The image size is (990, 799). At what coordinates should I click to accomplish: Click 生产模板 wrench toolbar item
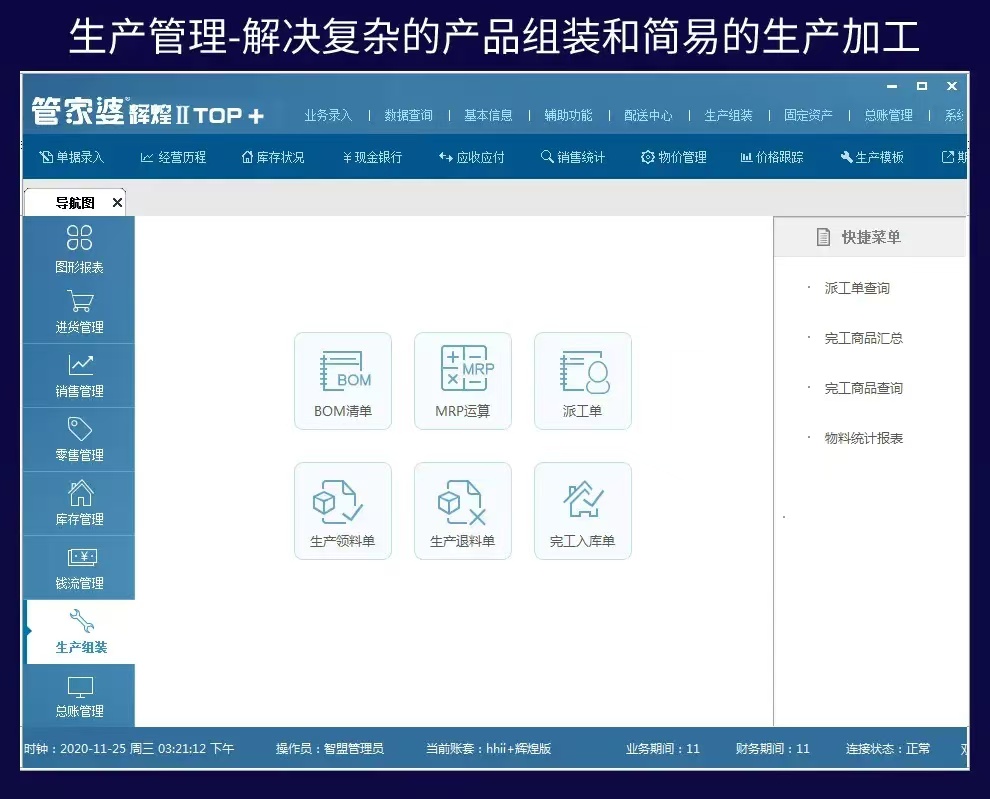click(x=872, y=157)
